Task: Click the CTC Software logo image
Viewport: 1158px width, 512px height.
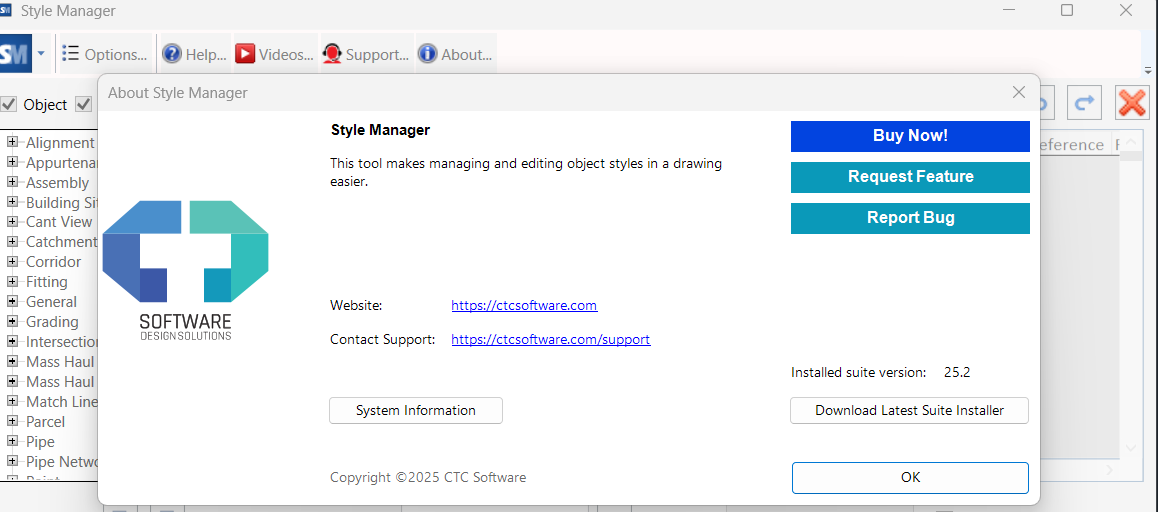Action: tap(185, 270)
